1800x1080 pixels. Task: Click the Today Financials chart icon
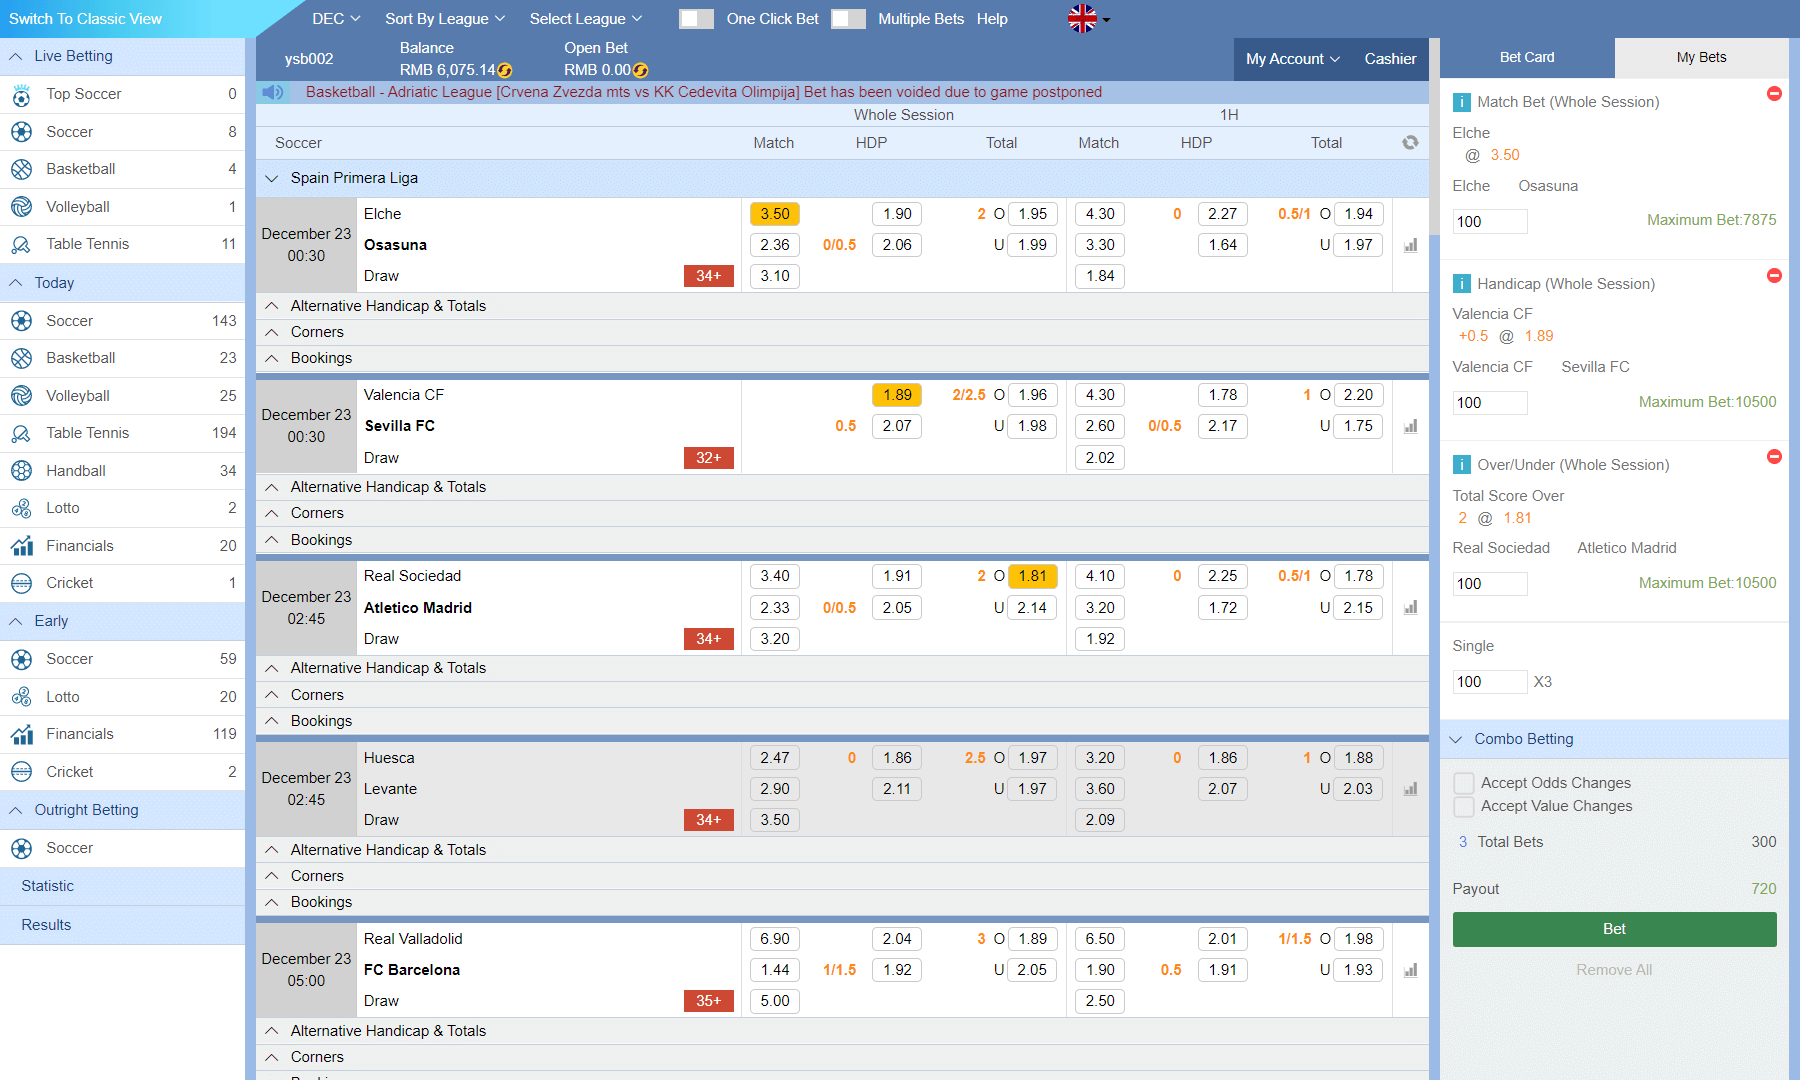pos(21,546)
